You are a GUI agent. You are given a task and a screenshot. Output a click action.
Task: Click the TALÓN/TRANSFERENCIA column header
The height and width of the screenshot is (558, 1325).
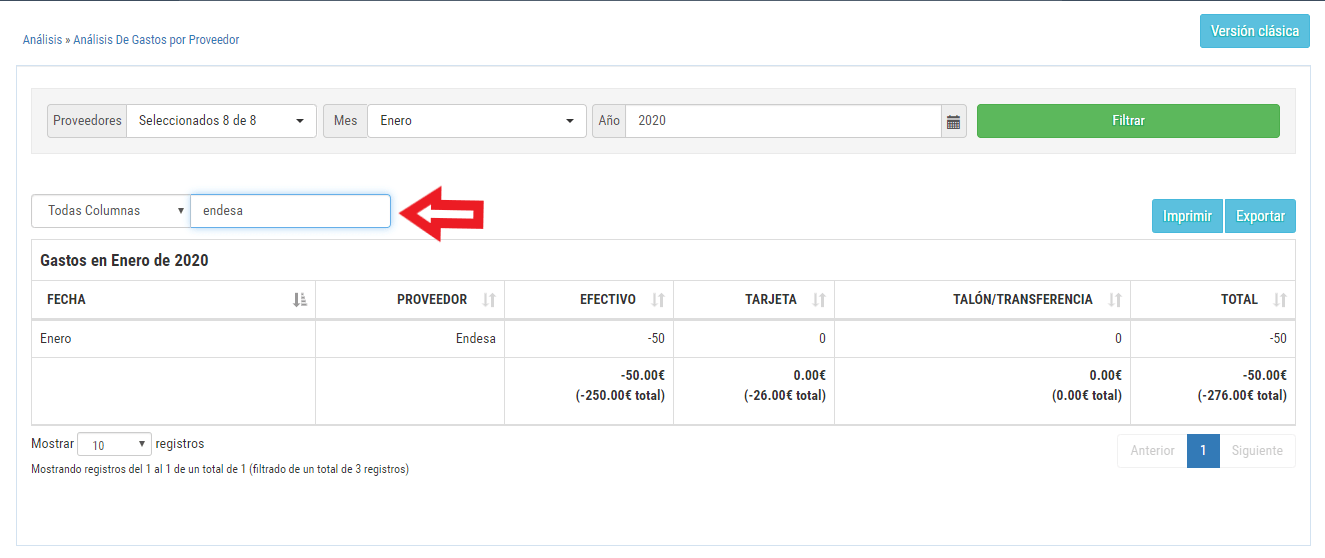983,300
